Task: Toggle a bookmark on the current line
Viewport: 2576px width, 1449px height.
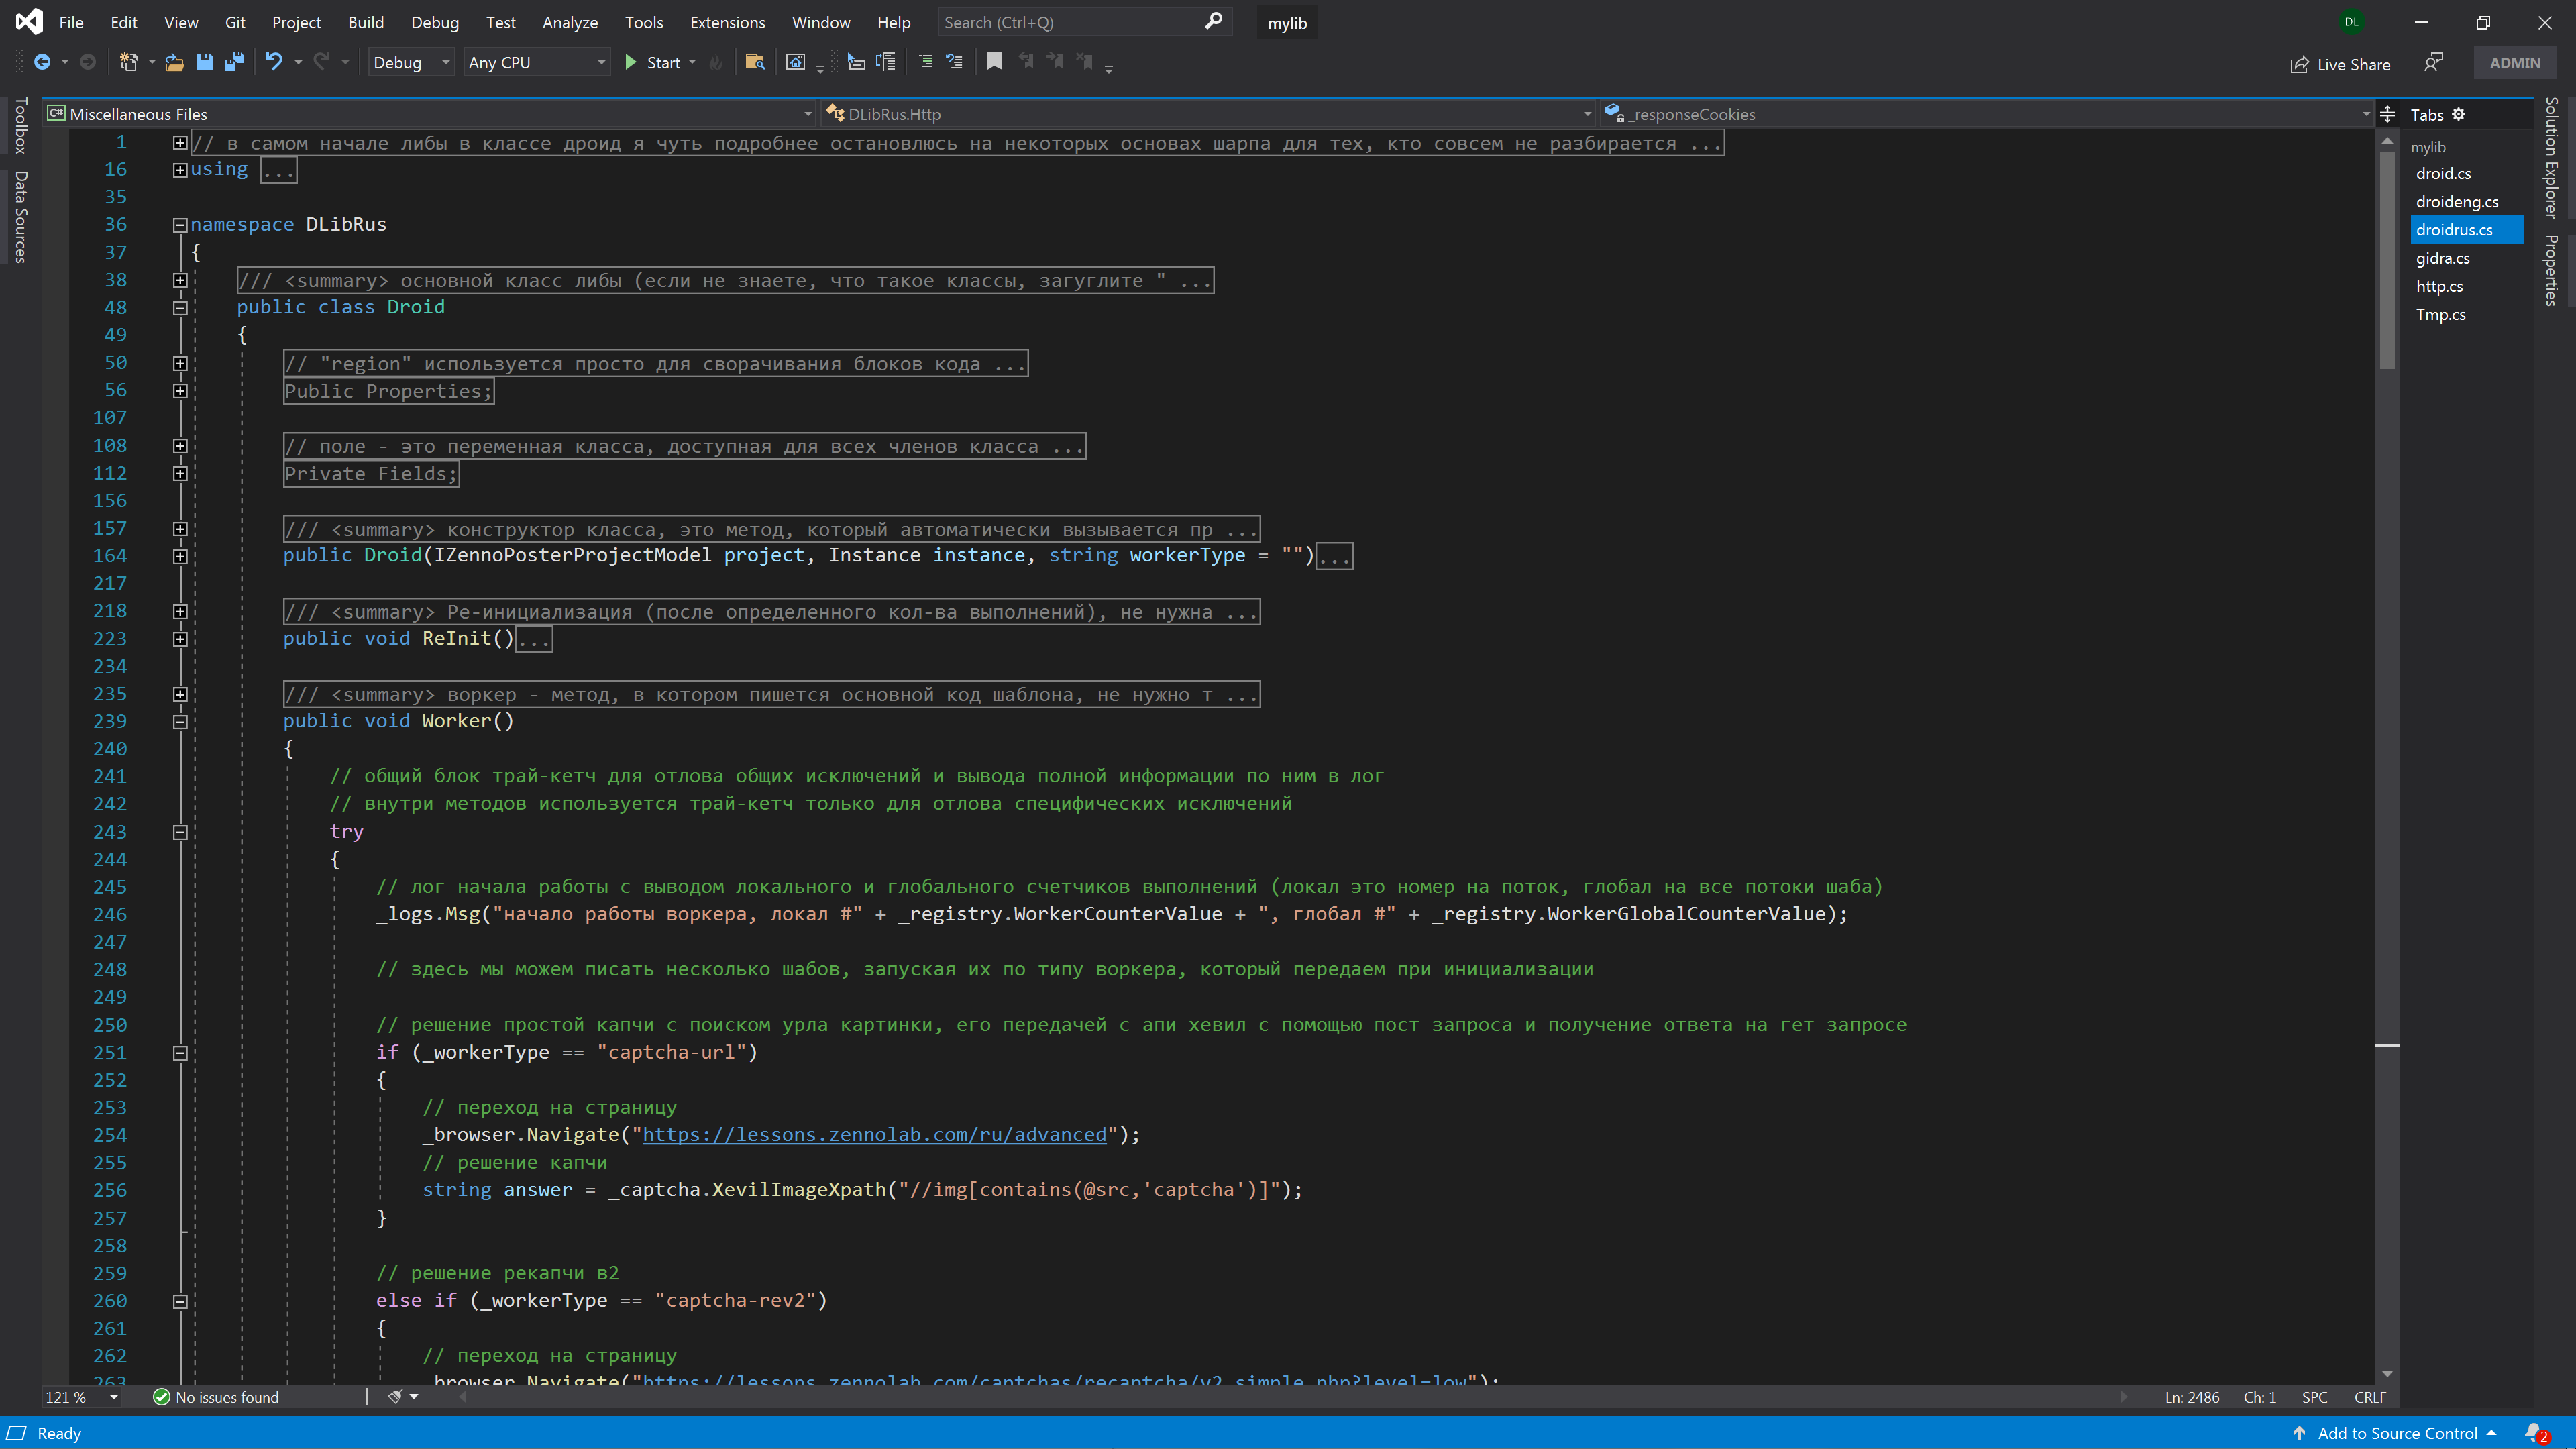Action: pos(993,61)
